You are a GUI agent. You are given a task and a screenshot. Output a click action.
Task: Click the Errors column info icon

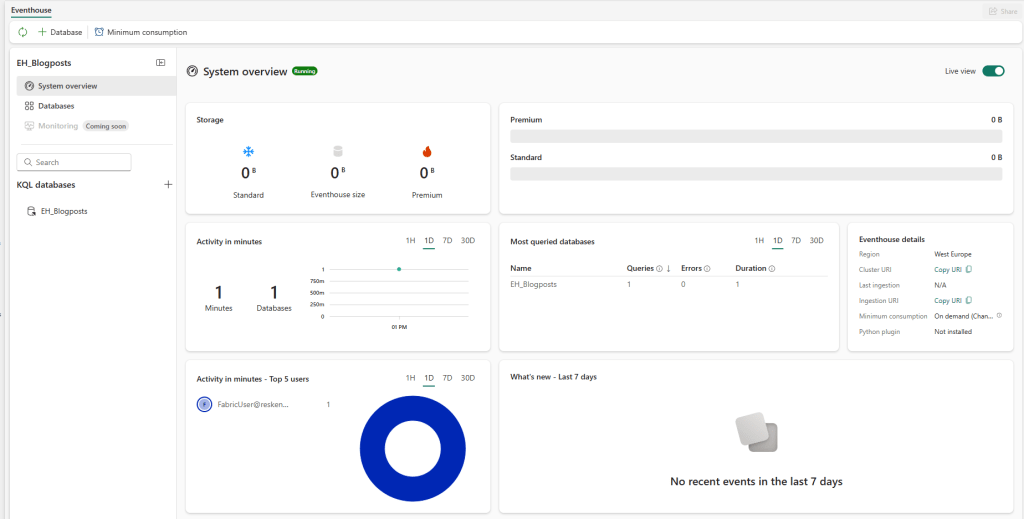(x=707, y=269)
